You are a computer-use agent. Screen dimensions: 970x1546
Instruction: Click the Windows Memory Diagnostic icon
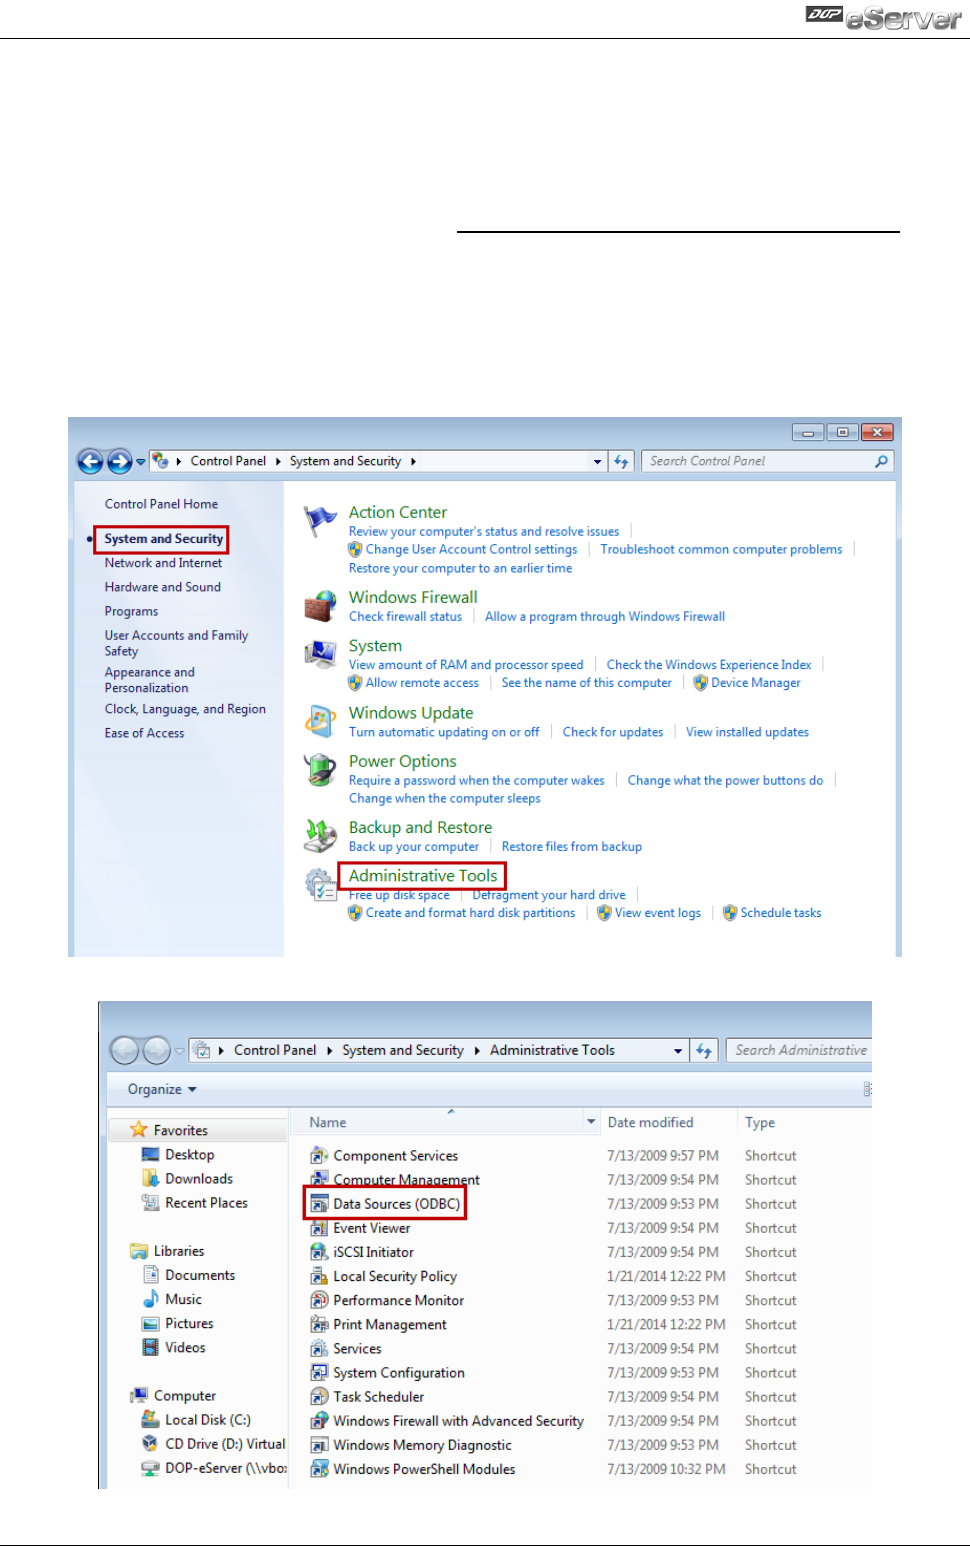coord(319,1445)
